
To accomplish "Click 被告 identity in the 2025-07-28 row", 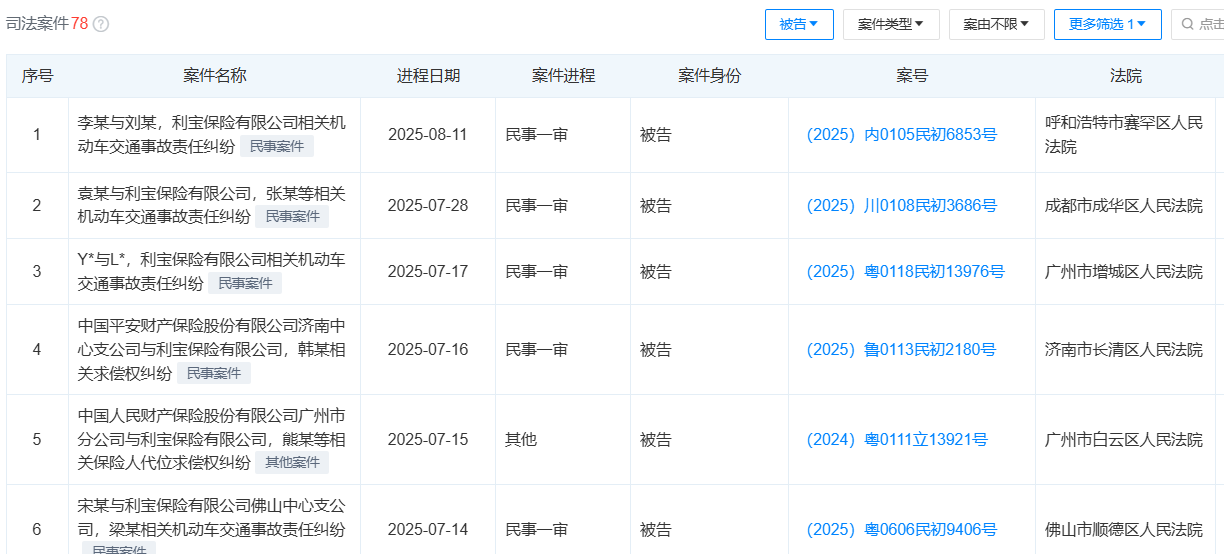I will 656,205.
